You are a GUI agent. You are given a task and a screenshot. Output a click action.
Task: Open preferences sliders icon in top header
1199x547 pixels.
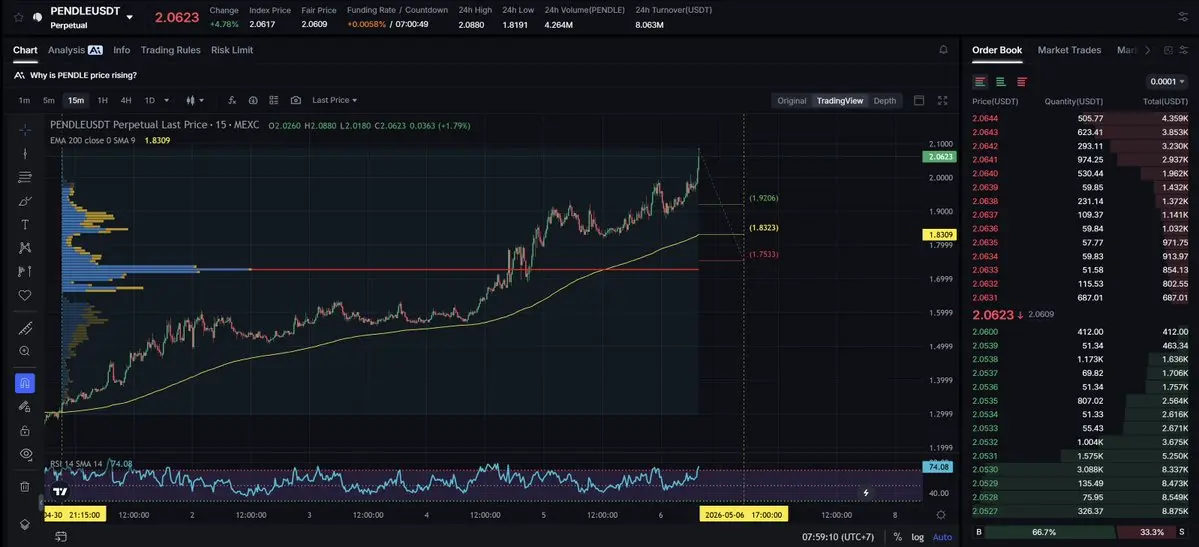[x=1184, y=17]
